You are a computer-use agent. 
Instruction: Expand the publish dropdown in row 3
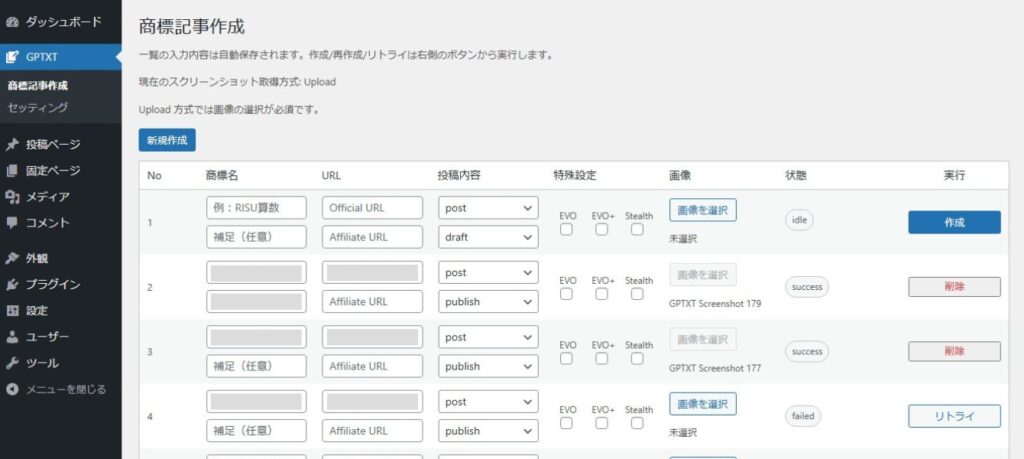[x=488, y=367]
